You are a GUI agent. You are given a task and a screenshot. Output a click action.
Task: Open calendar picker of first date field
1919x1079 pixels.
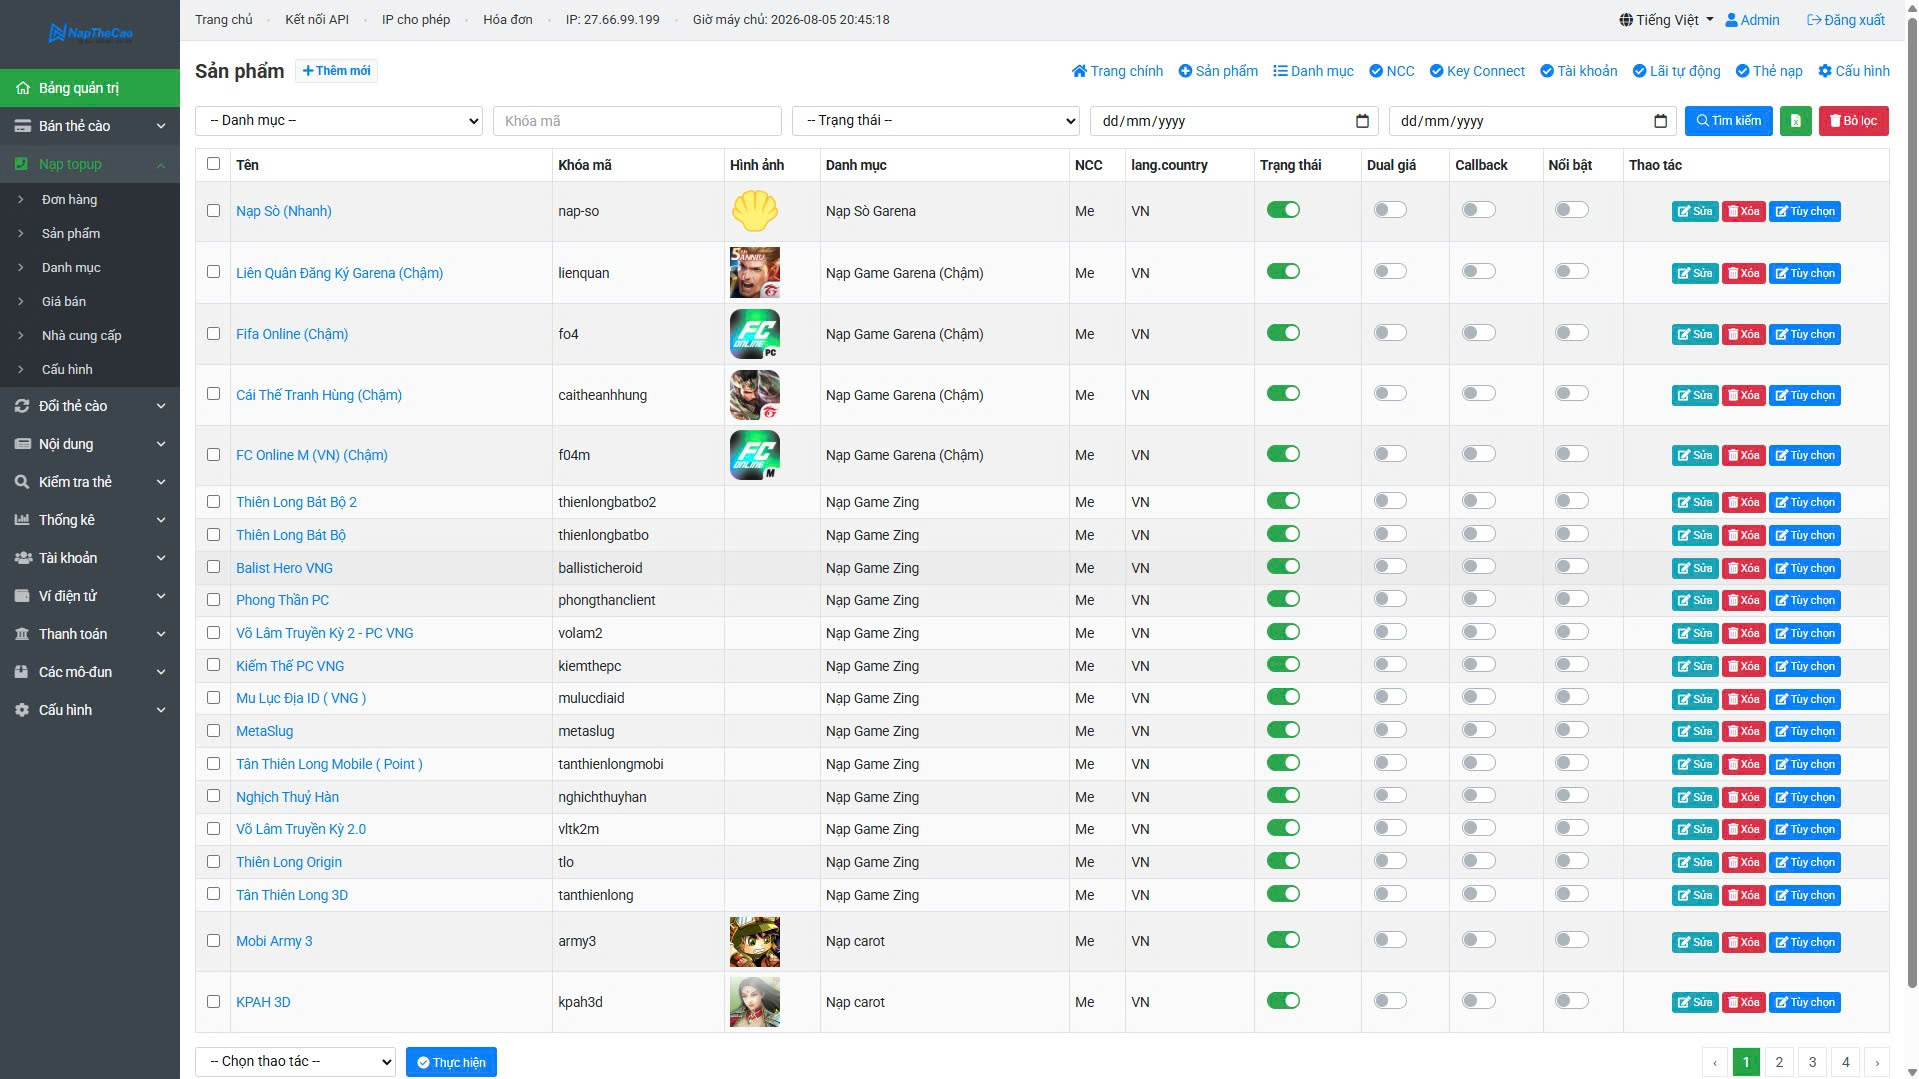(1361, 121)
